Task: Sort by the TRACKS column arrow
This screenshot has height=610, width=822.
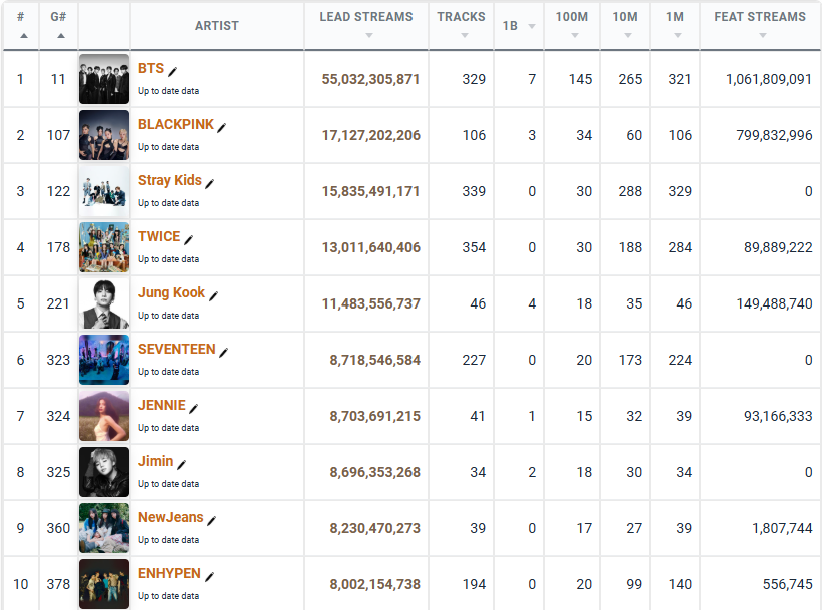Action: coord(464,35)
